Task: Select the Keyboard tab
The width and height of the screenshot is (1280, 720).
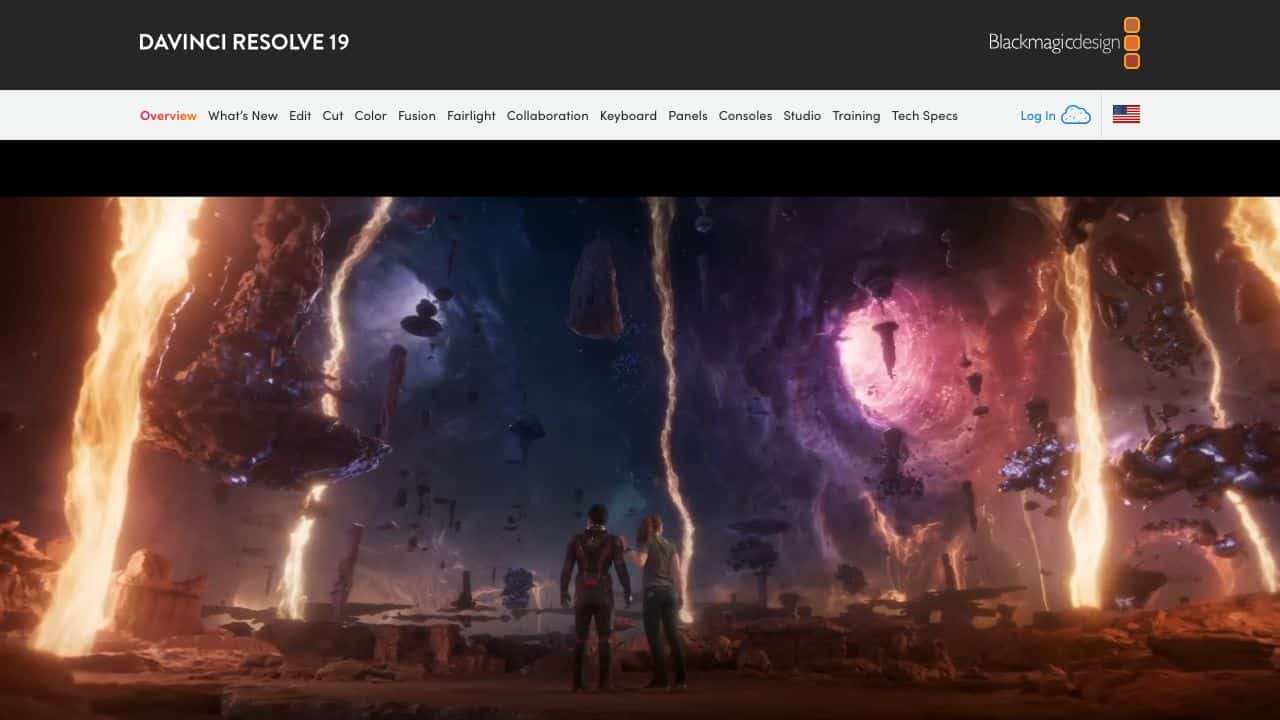Action: (628, 116)
